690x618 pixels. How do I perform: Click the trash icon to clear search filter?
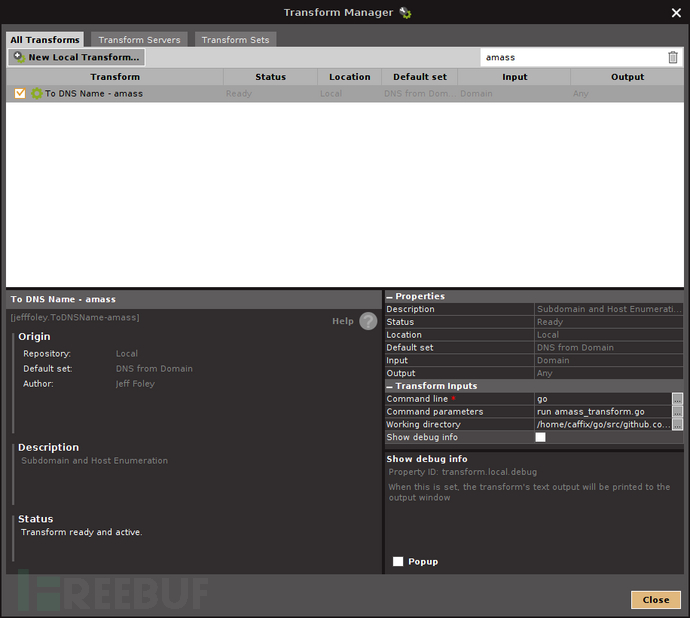672,57
